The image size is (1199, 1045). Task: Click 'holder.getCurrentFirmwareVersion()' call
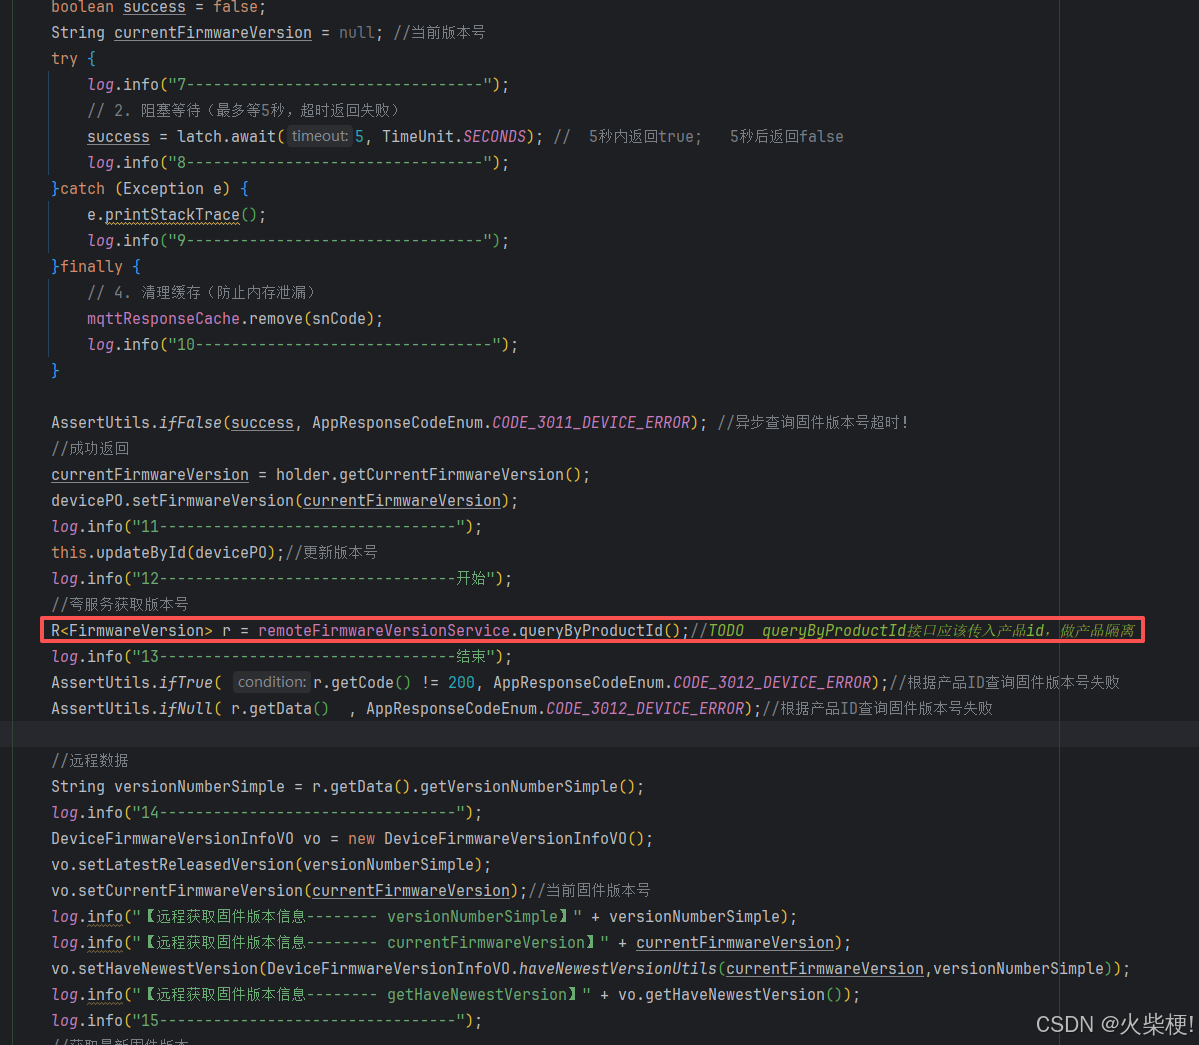click(433, 475)
